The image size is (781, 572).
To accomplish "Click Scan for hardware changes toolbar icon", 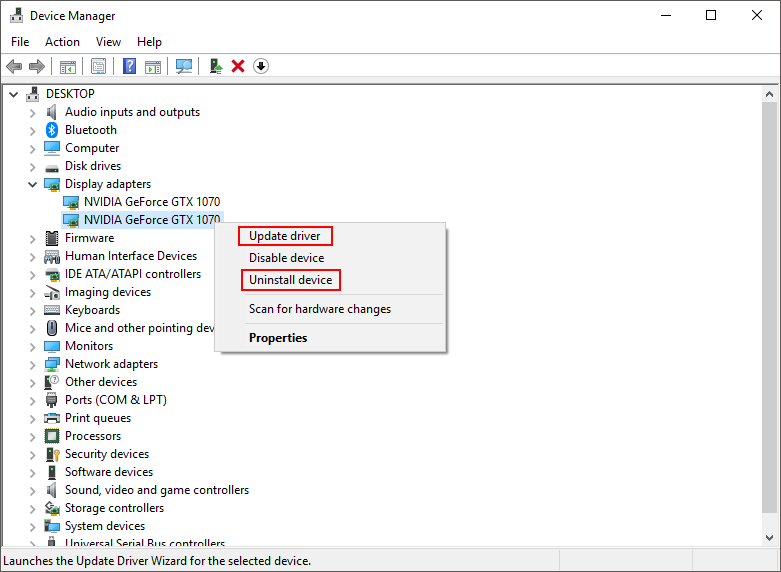I will 184,66.
